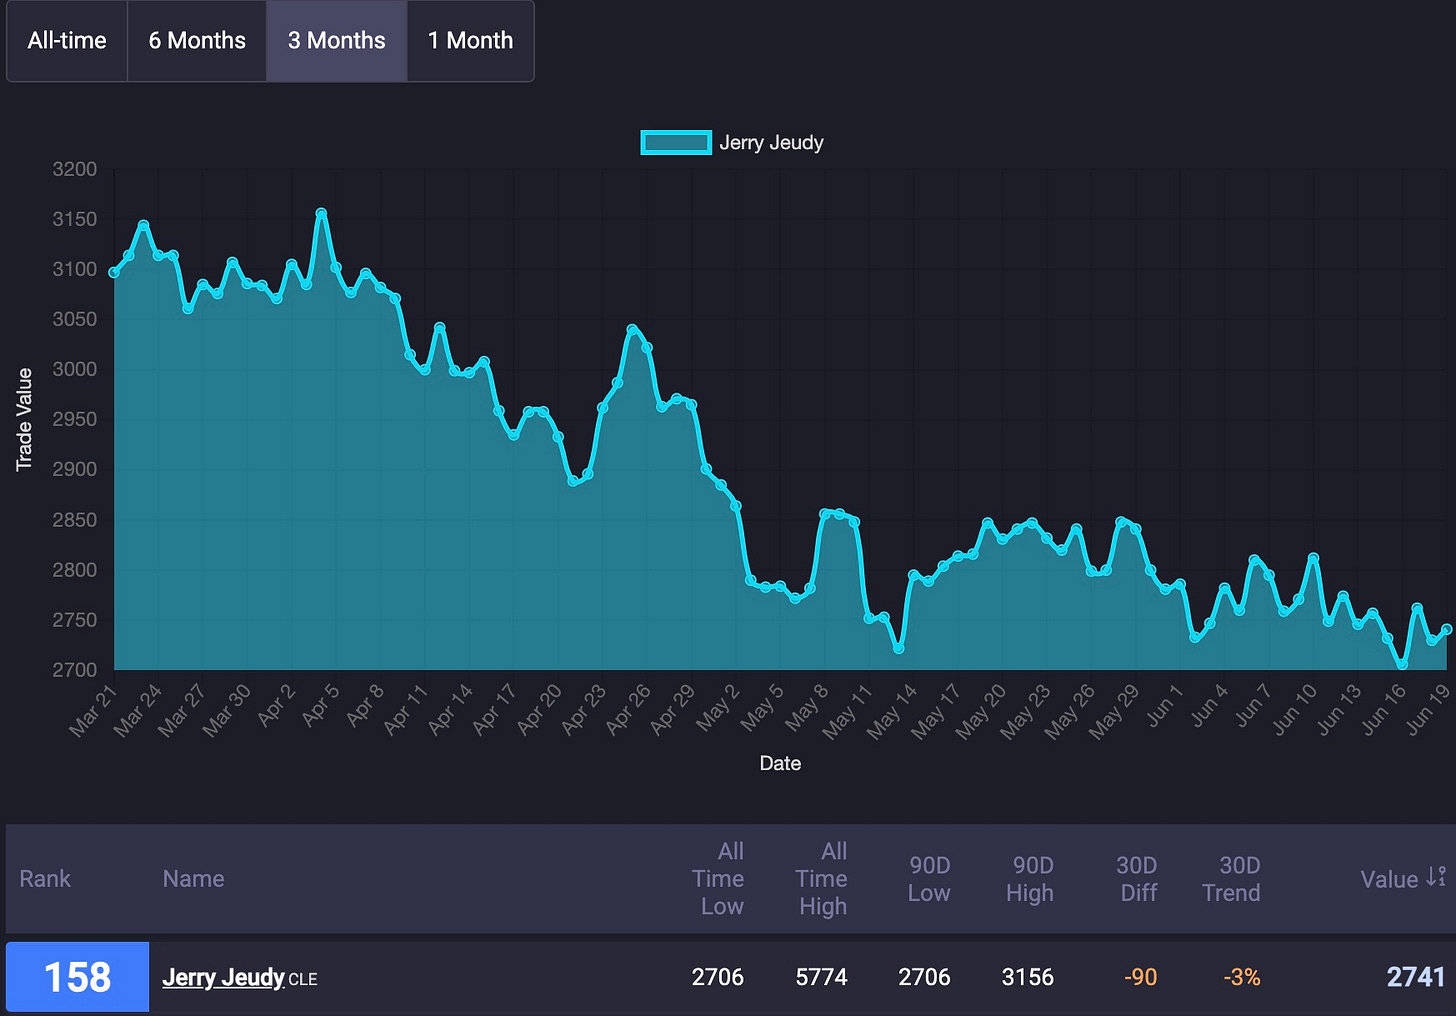Sort by the Rank column header
The height and width of the screenshot is (1016, 1456).
[x=45, y=879]
